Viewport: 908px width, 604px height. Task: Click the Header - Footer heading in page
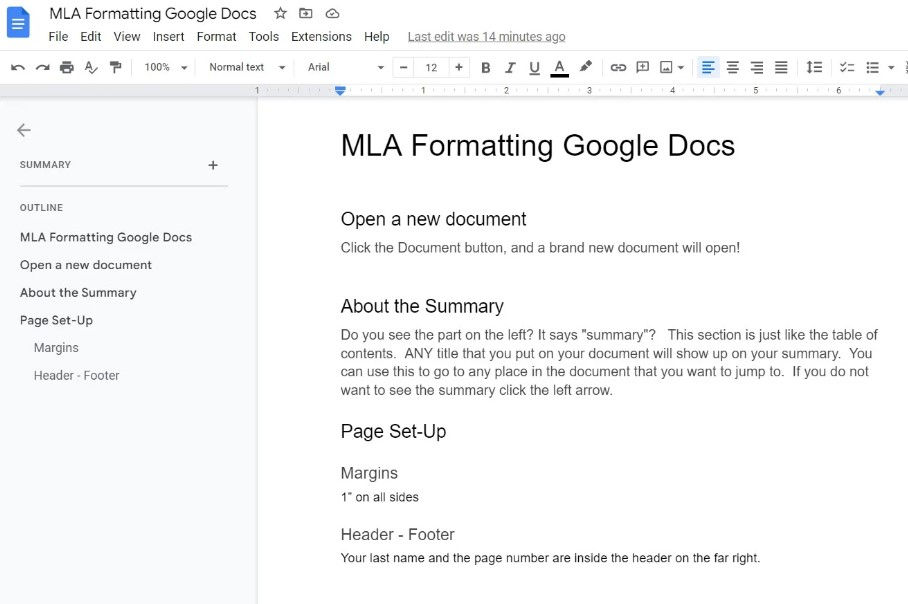(397, 534)
